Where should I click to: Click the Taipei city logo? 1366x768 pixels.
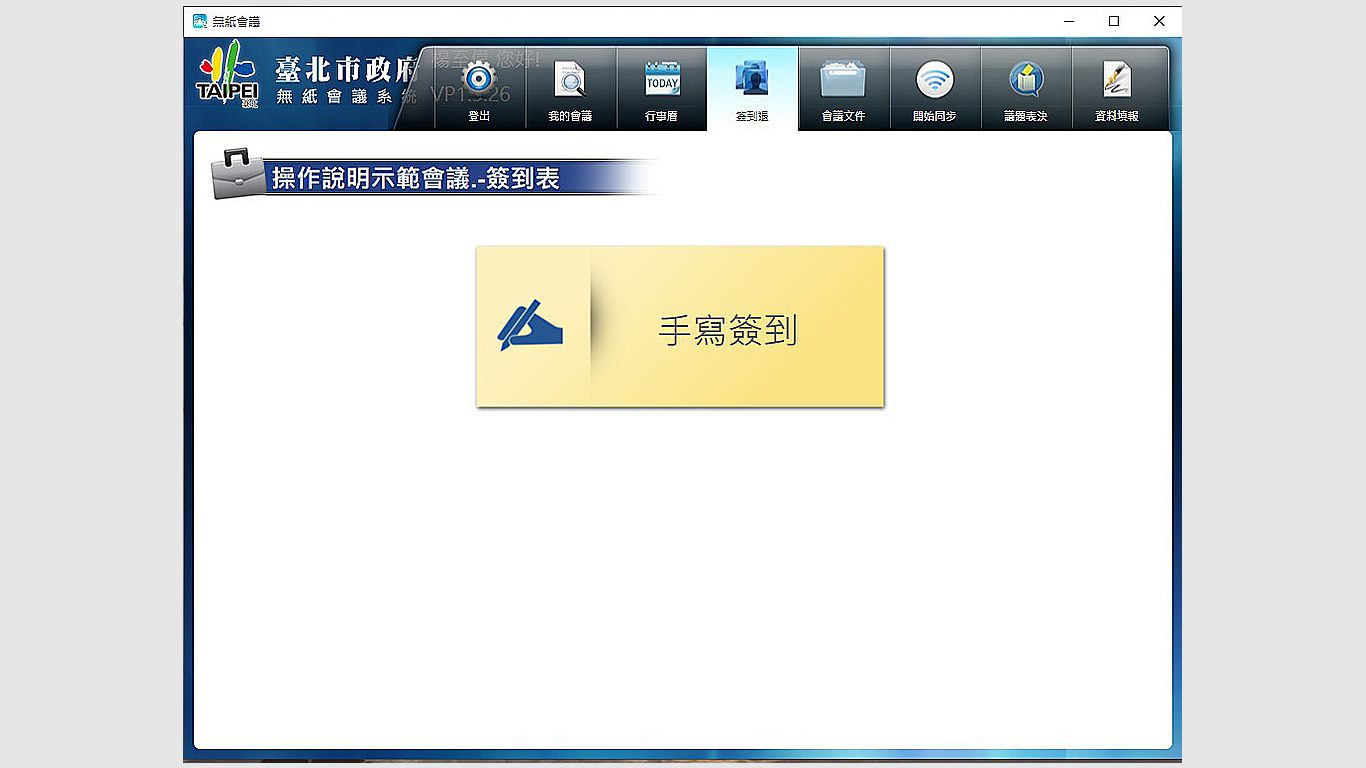coord(228,76)
